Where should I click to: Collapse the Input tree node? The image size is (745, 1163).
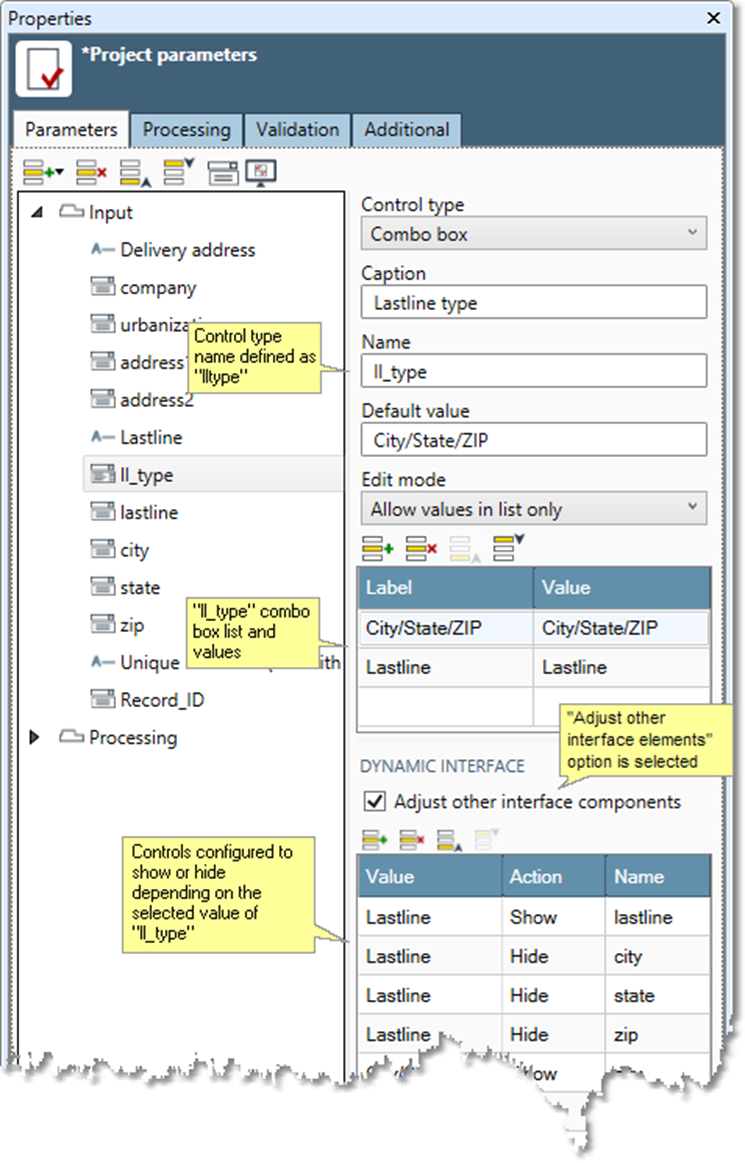pyautogui.click(x=36, y=213)
